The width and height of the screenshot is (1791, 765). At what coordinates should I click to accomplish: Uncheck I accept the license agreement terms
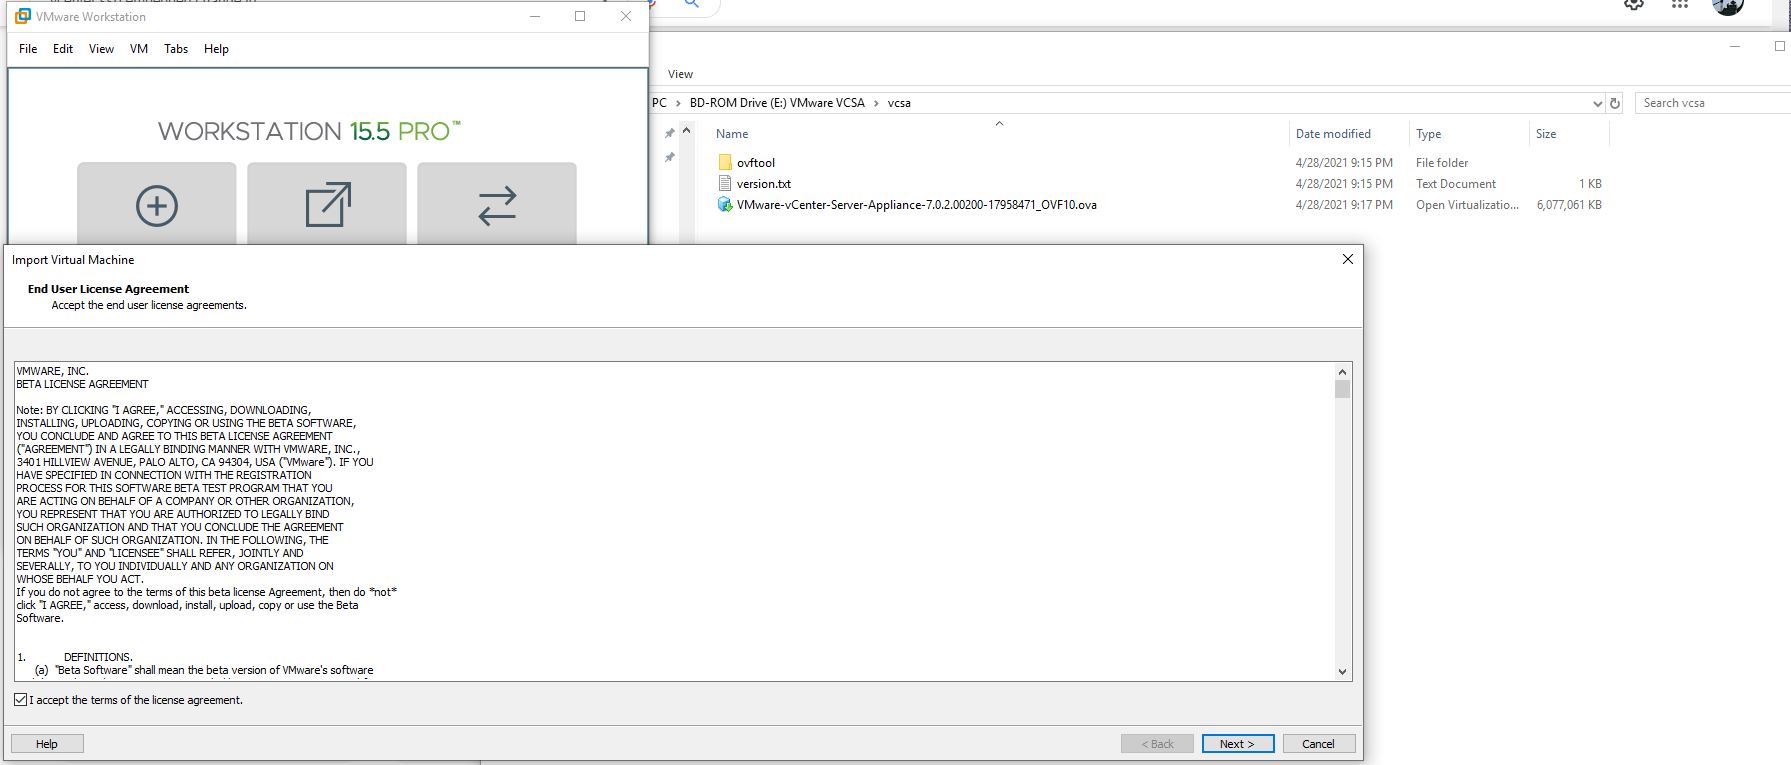click(21, 700)
